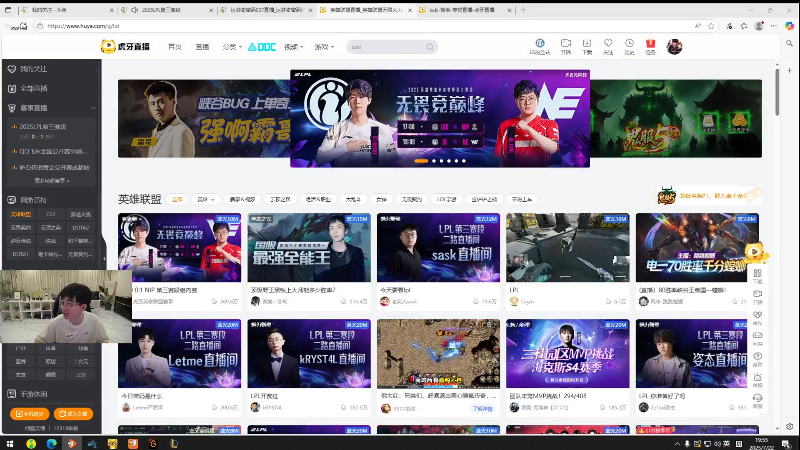Image resolution: width=800 pixels, height=450 pixels.
Task: Show hidden system tray icons chevron
Action: click(x=677, y=443)
